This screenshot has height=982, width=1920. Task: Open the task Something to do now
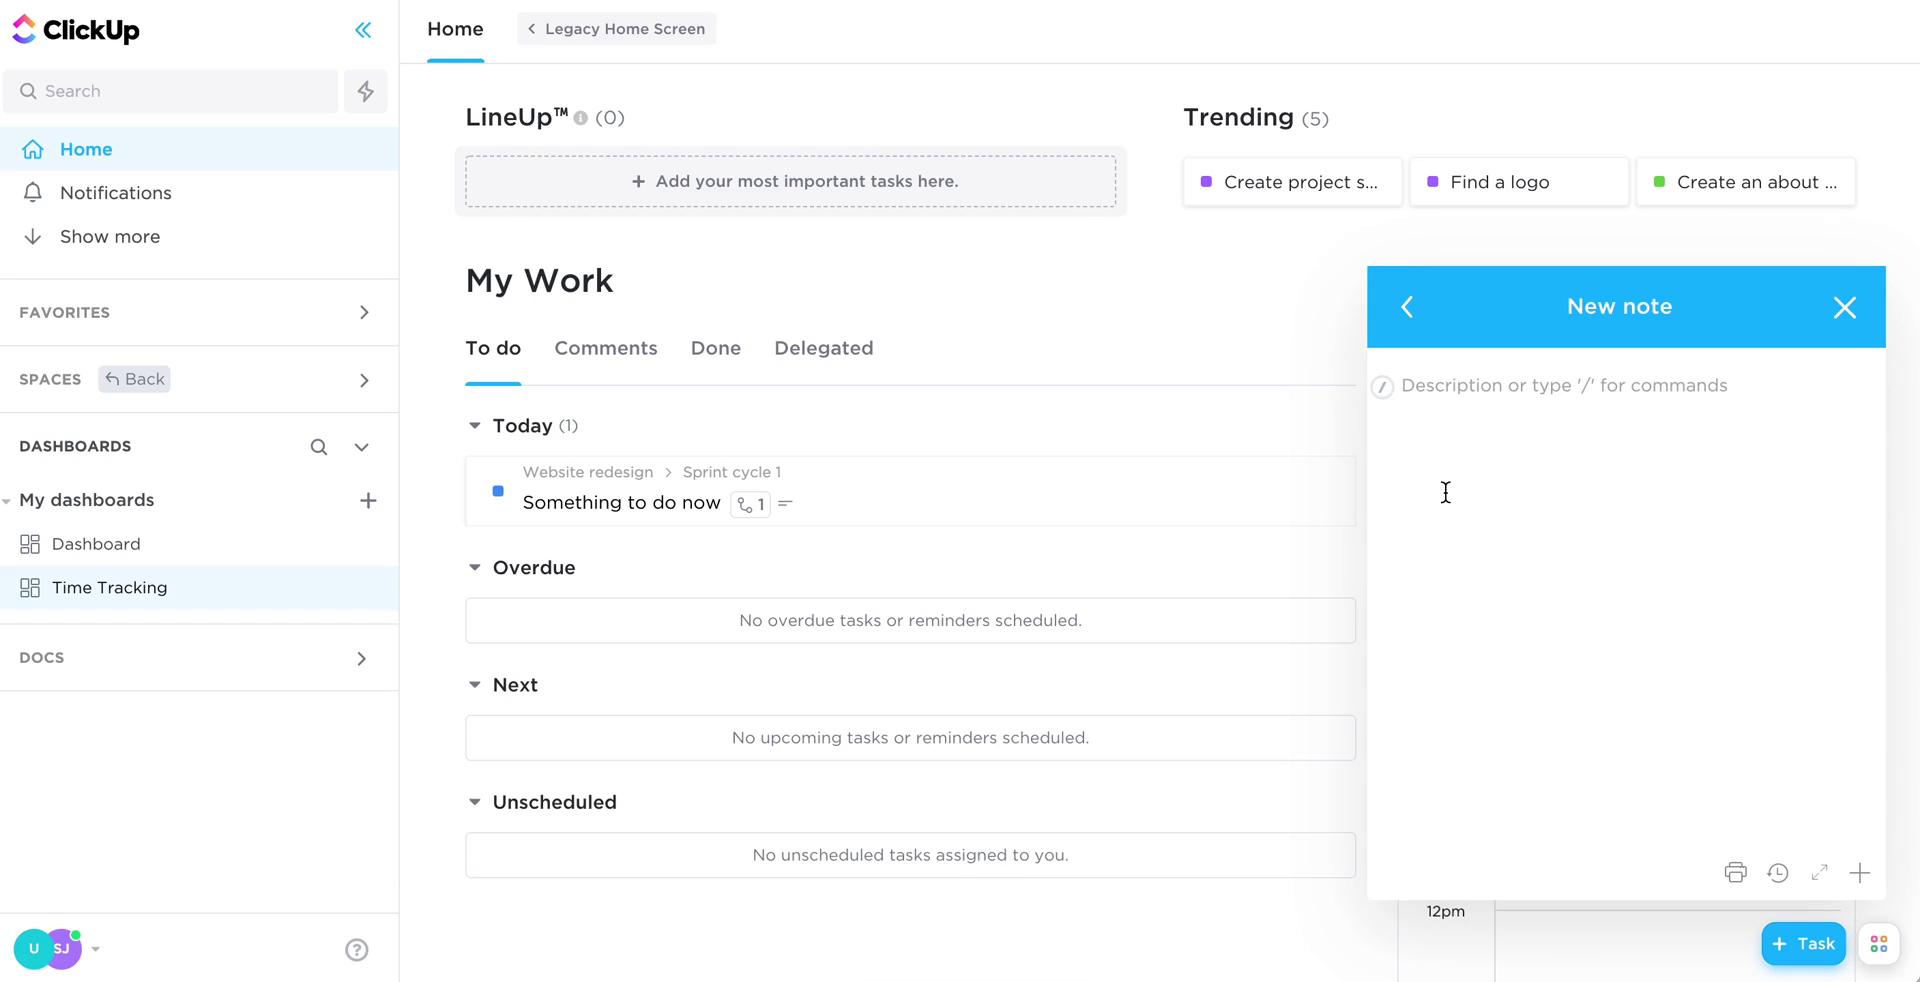click(622, 503)
